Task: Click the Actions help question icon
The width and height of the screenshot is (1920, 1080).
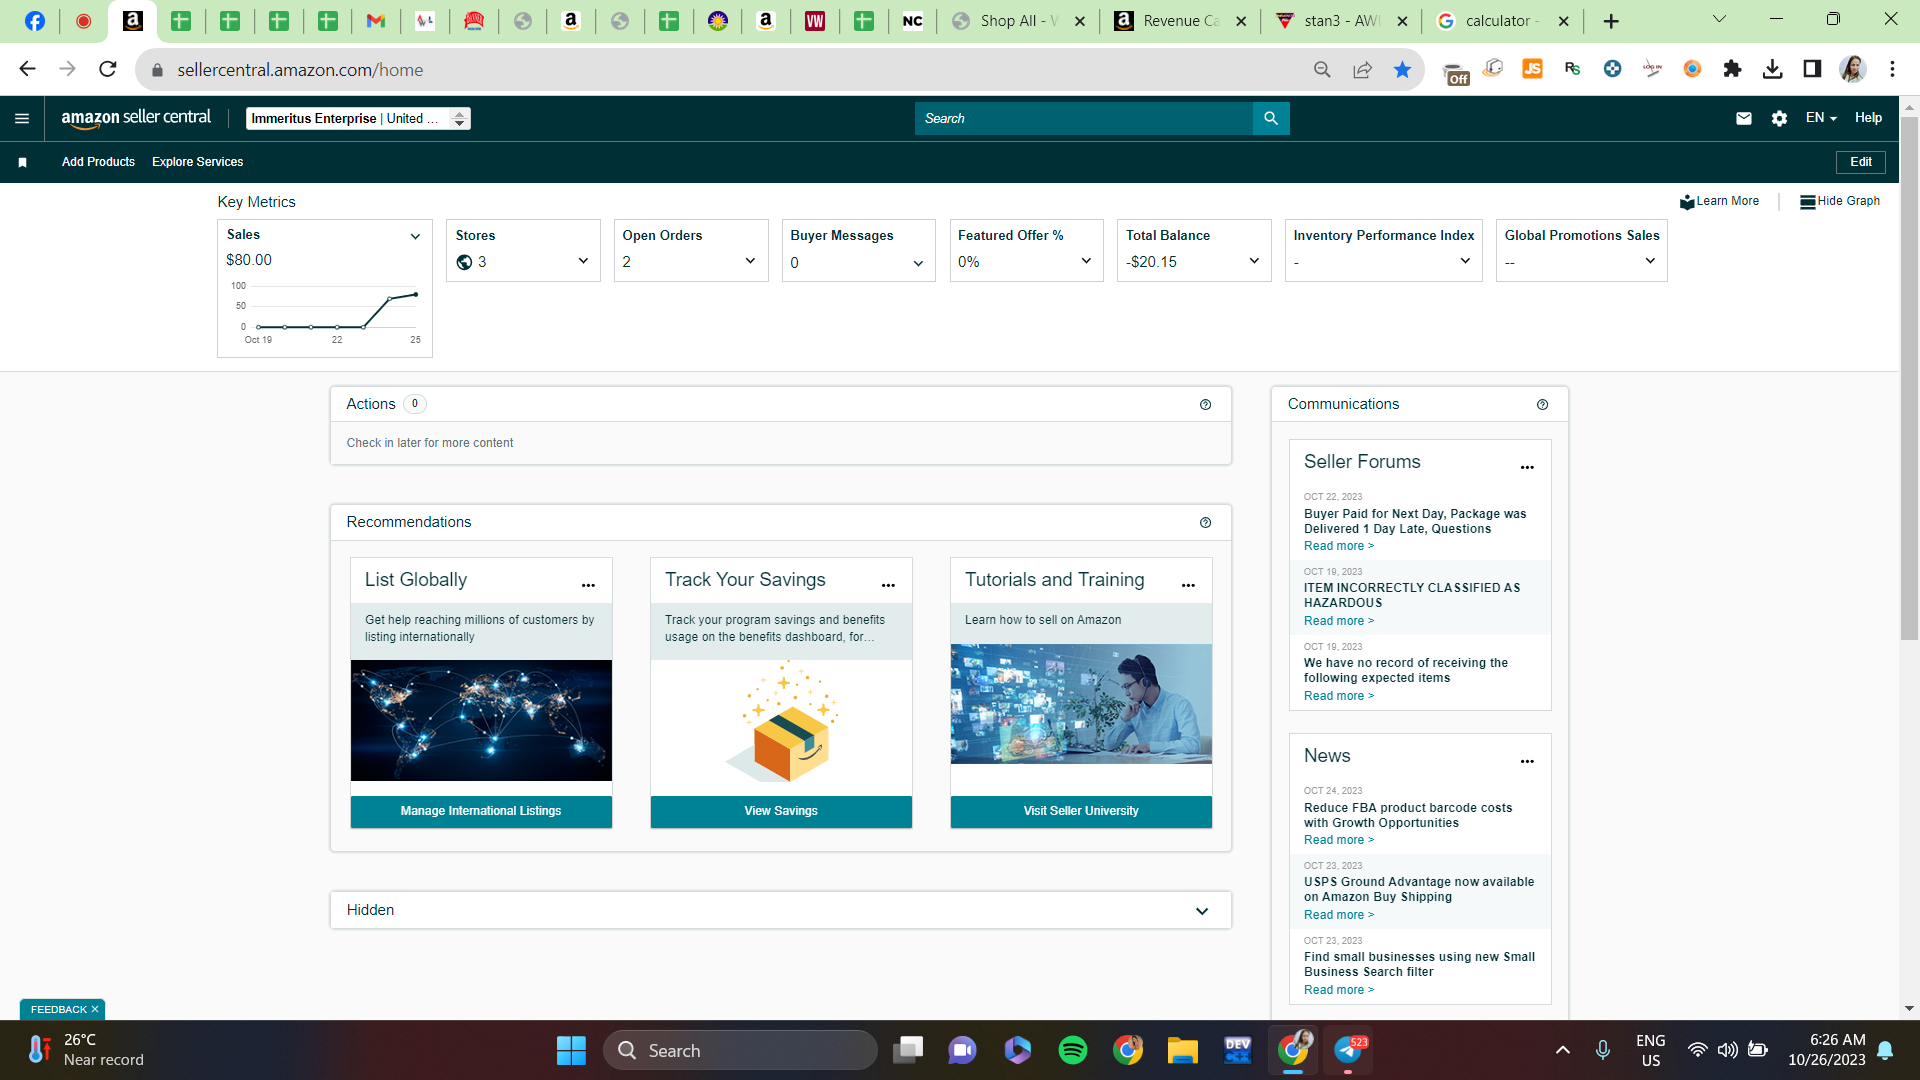Action: (1205, 405)
